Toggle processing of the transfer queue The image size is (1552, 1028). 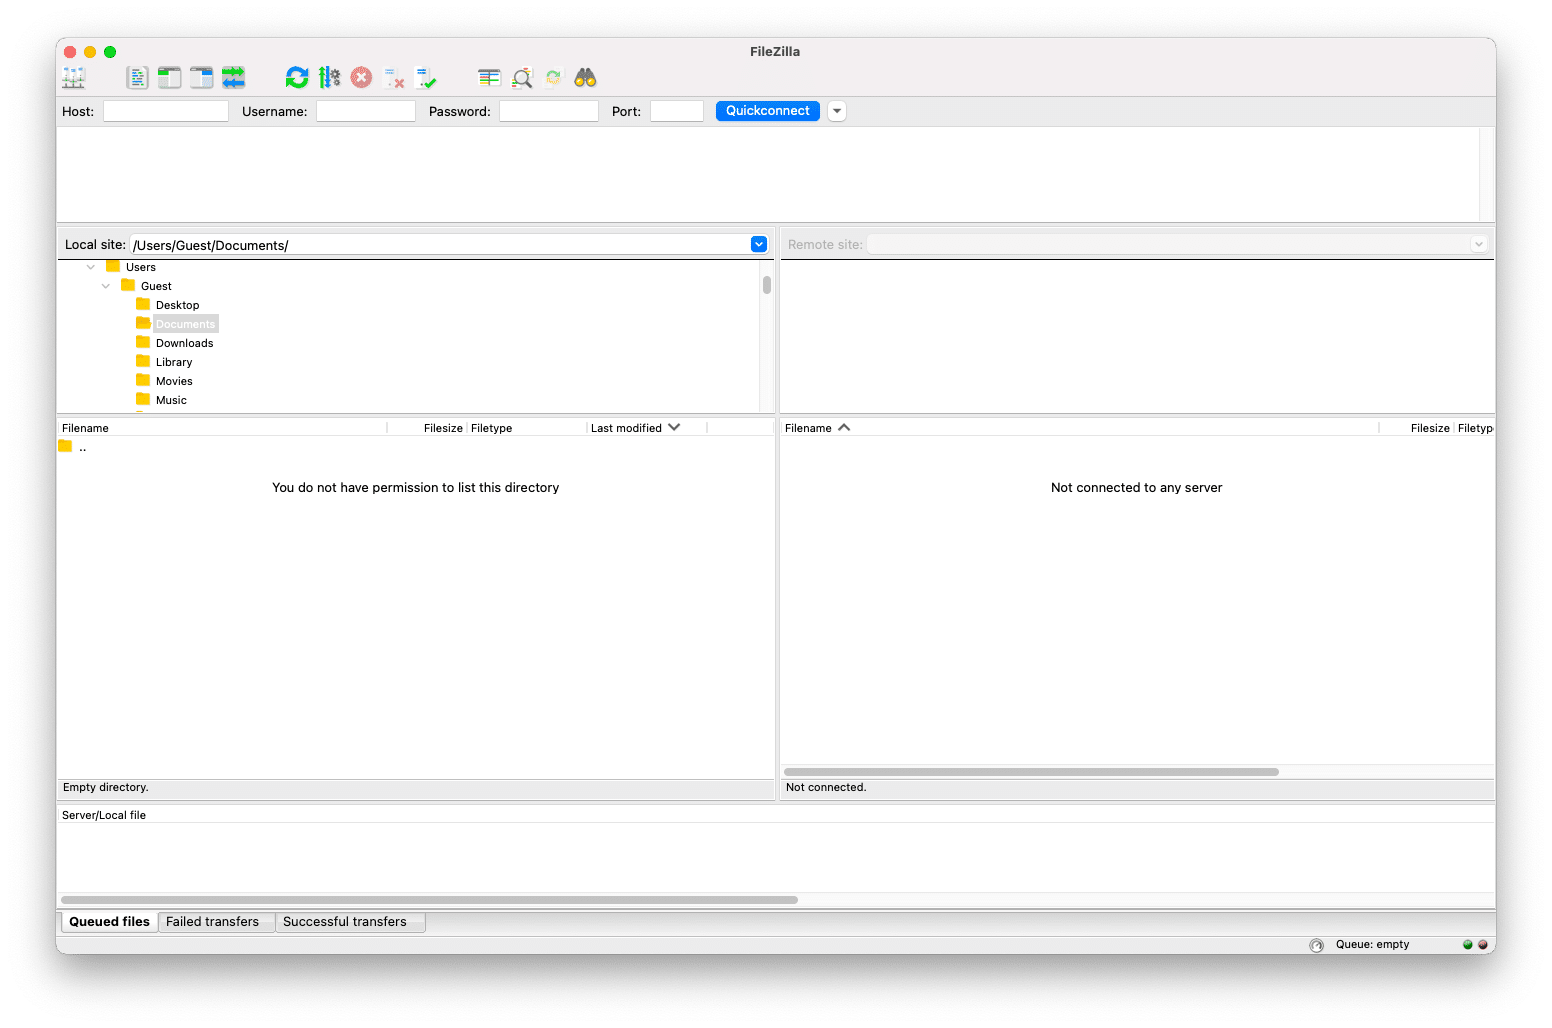coord(329,77)
